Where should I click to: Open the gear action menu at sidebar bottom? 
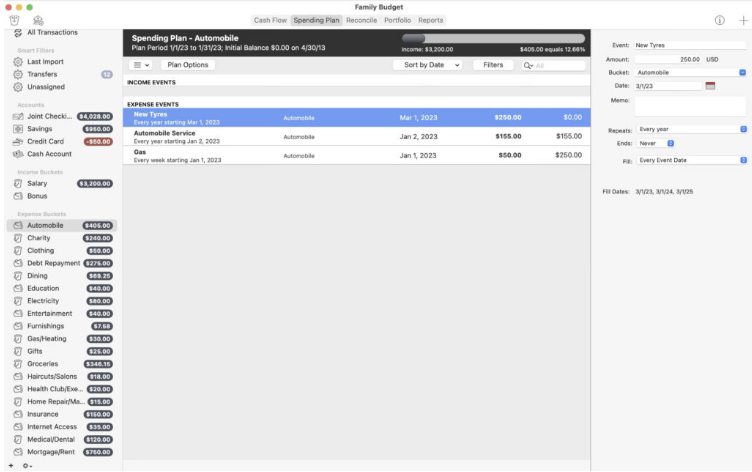pos(27,465)
